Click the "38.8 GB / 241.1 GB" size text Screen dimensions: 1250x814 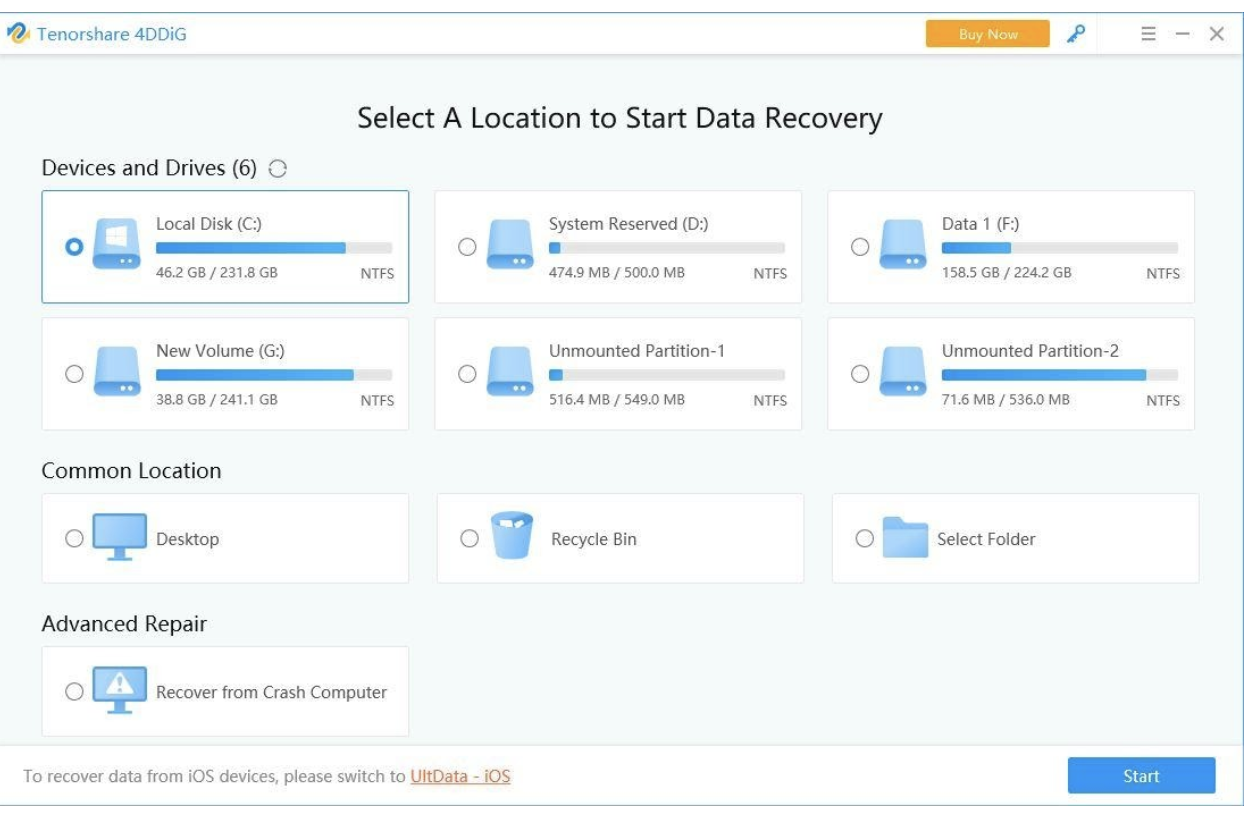pyautogui.click(x=217, y=400)
